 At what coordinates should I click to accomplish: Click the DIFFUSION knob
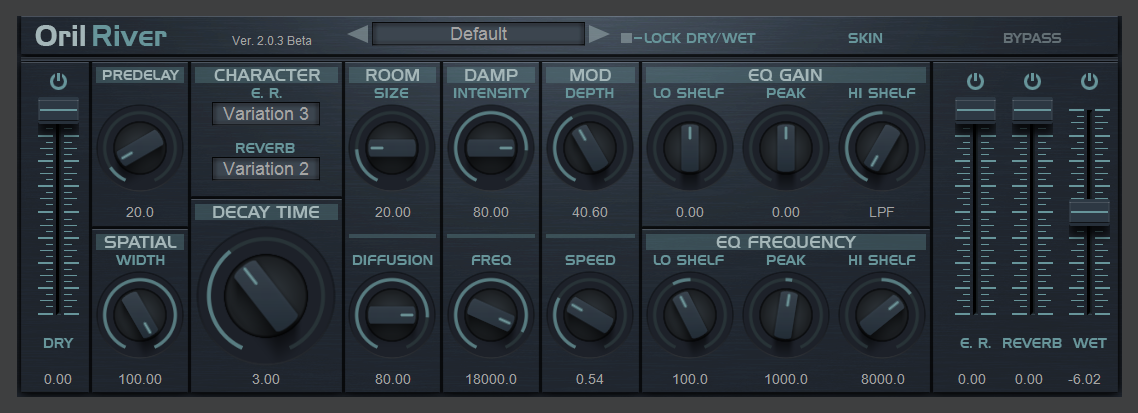point(392,315)
